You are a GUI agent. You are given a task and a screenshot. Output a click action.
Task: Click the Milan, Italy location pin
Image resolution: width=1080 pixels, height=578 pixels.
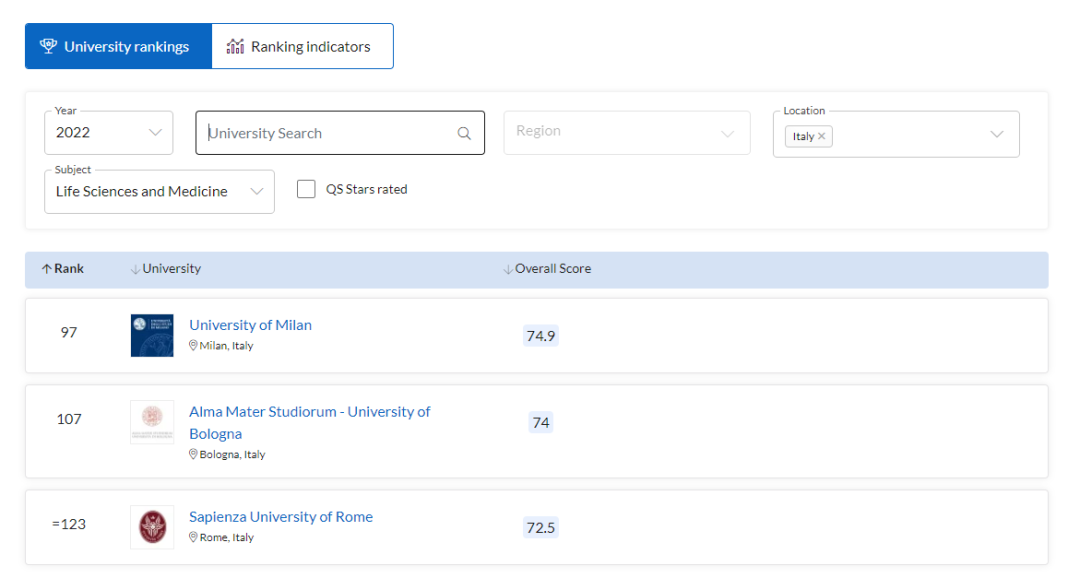point(194,346)
